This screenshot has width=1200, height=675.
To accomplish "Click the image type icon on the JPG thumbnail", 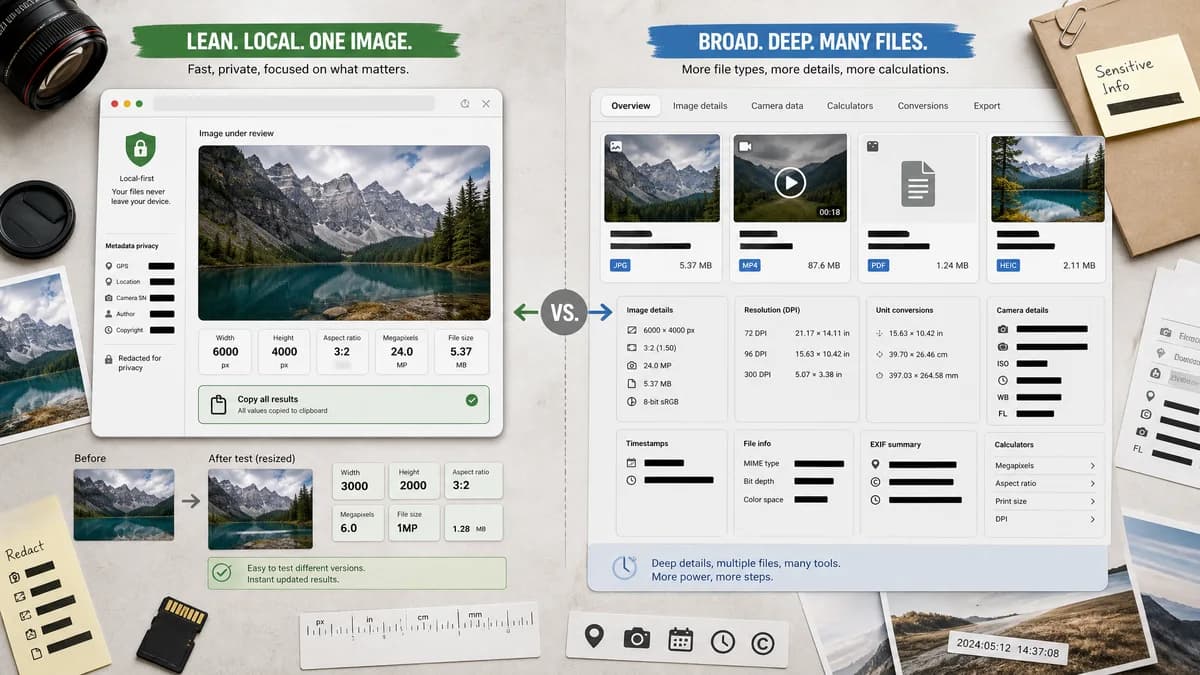I will click(x=616, y=146).
